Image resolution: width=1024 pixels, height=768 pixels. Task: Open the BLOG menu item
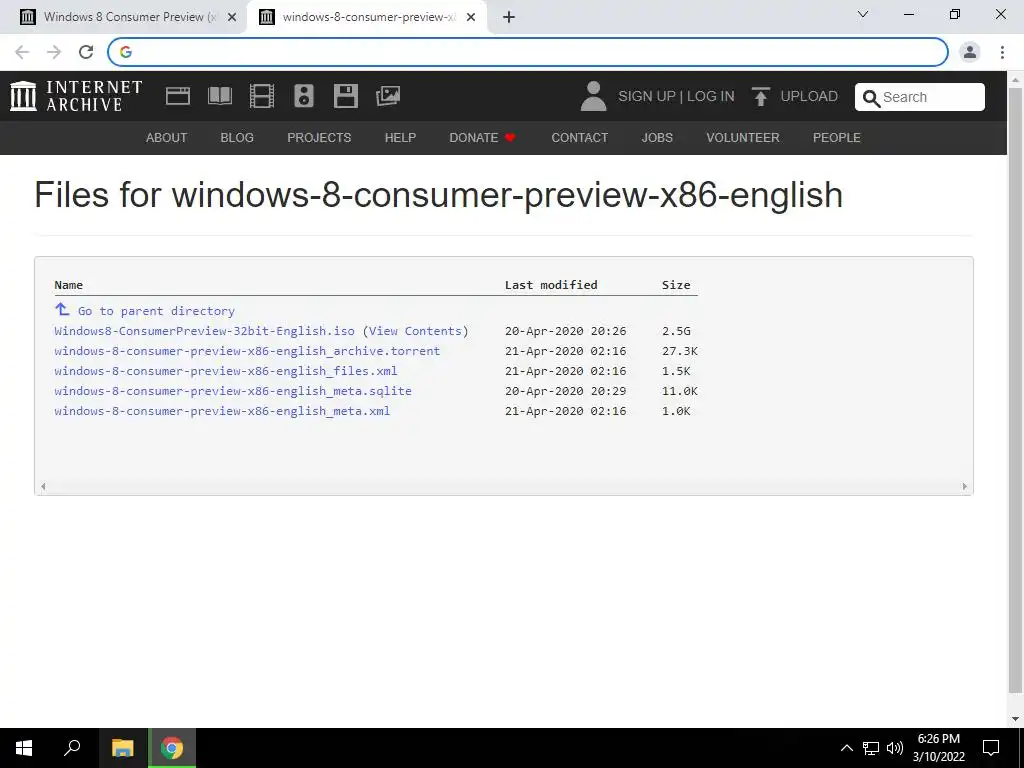[x=237, y=138]
